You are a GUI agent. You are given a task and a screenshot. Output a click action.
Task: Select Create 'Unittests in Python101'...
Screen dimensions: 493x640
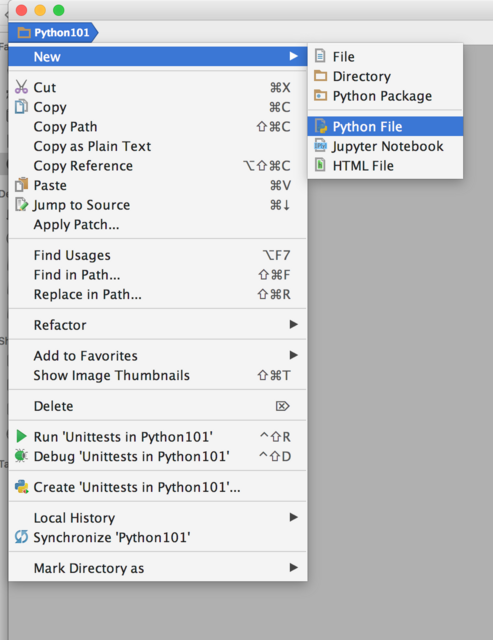pos(158,487)
